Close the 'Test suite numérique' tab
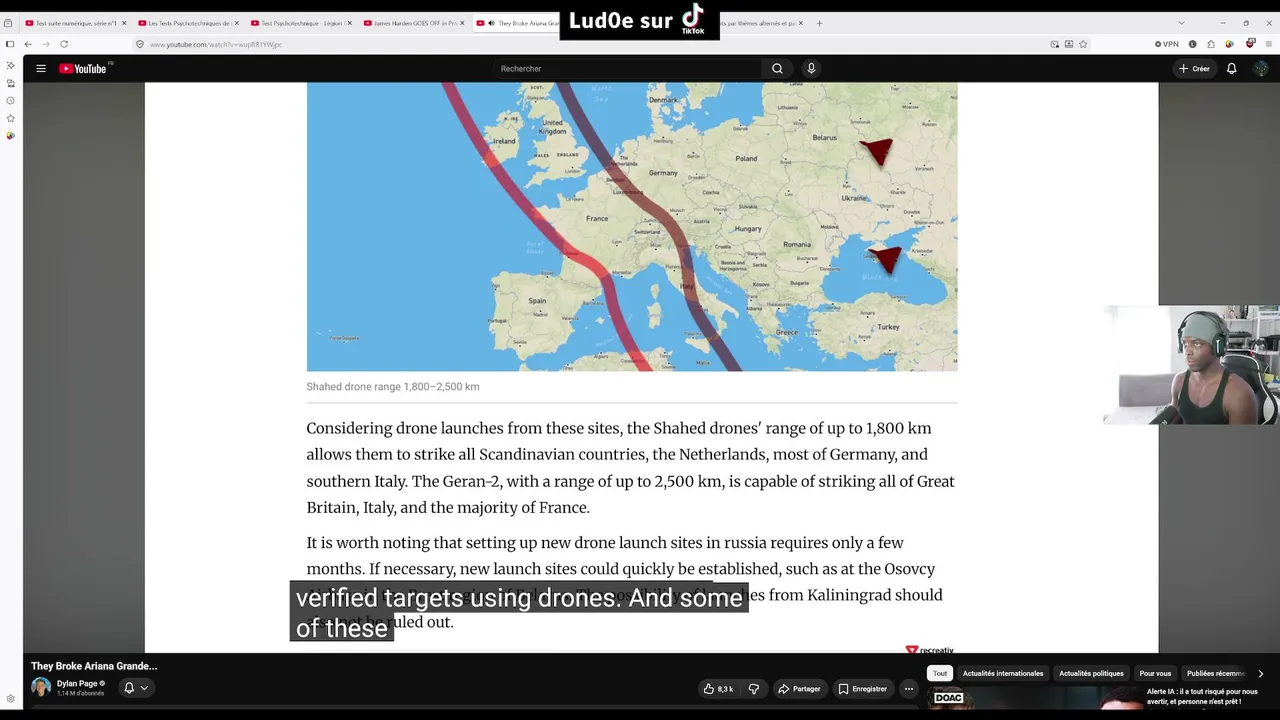Screen dimensions: 1280x720 click(124, 23)
